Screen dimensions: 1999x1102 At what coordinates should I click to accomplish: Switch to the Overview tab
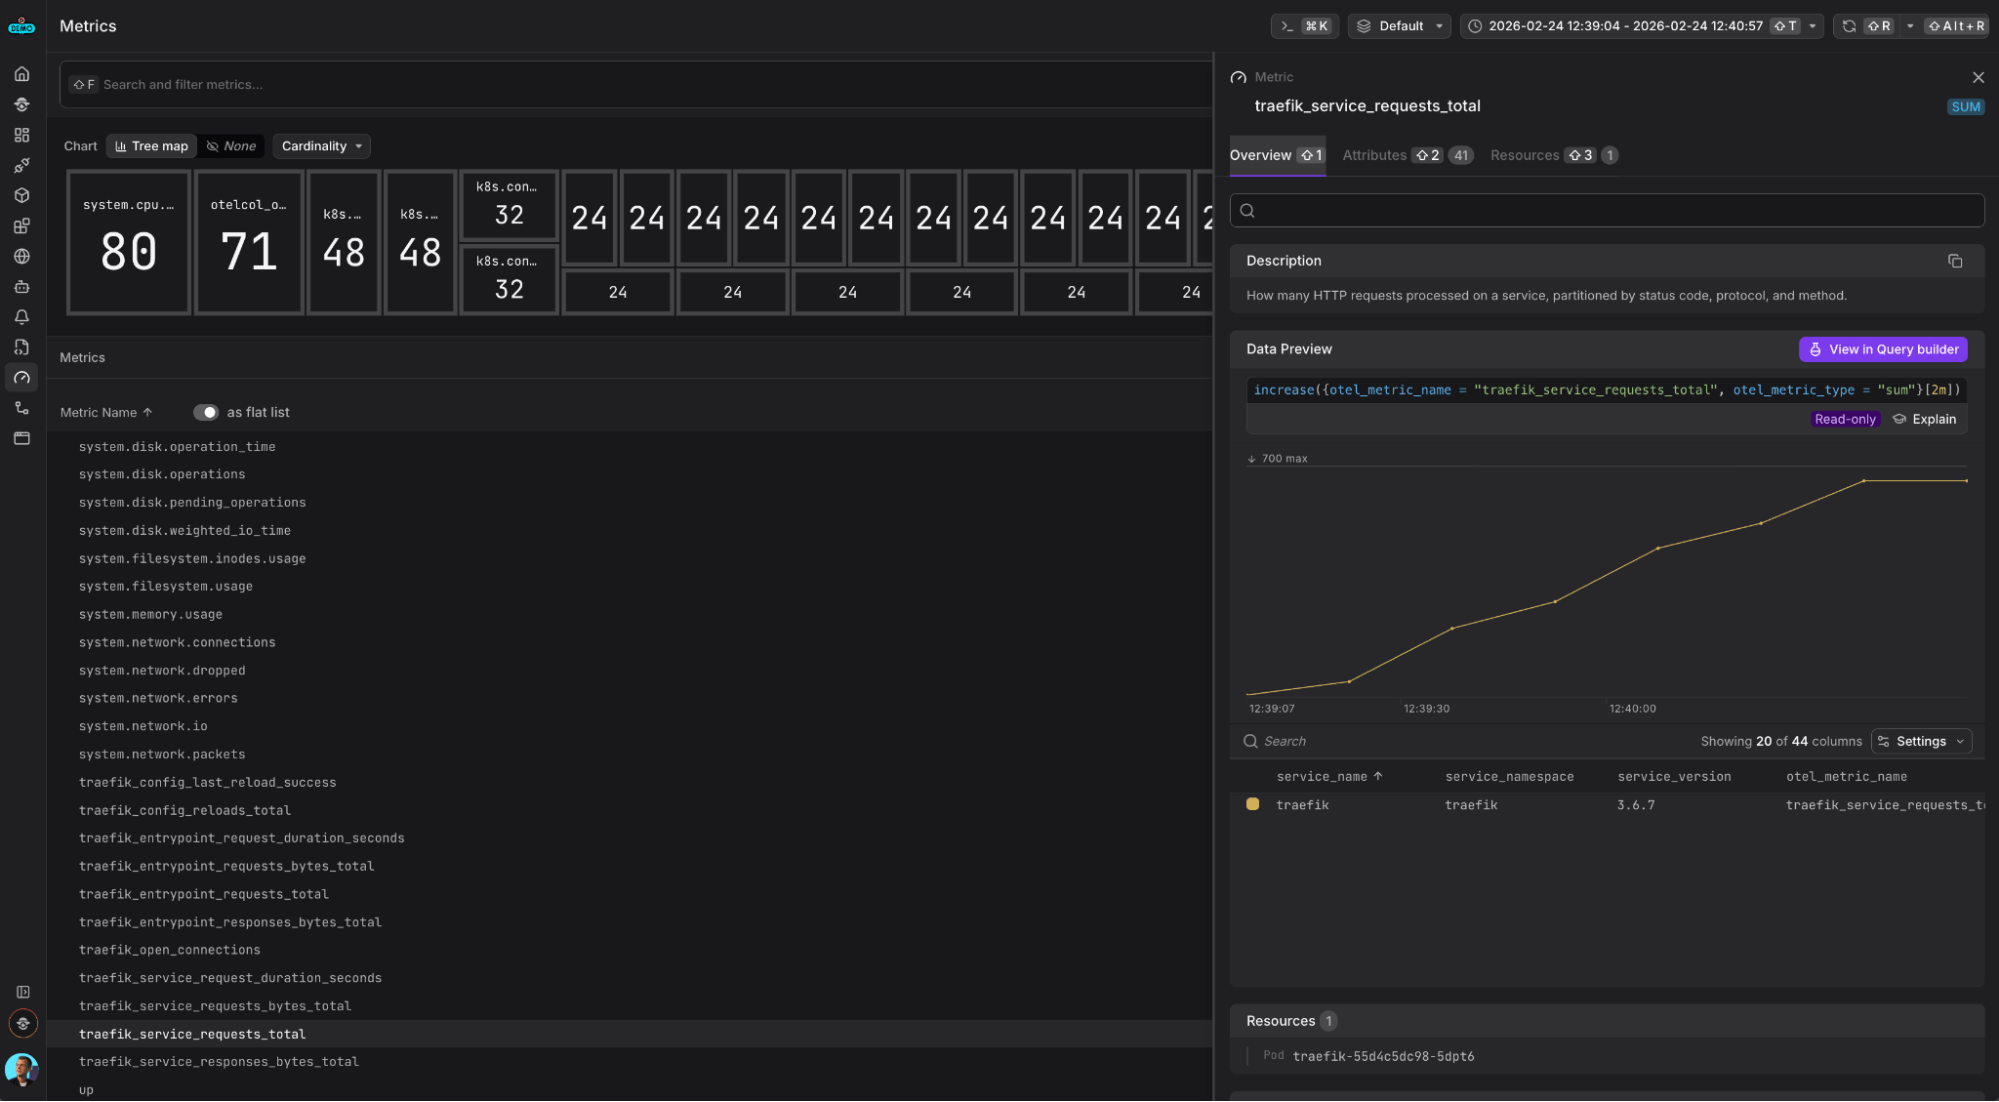(1277, 155)
